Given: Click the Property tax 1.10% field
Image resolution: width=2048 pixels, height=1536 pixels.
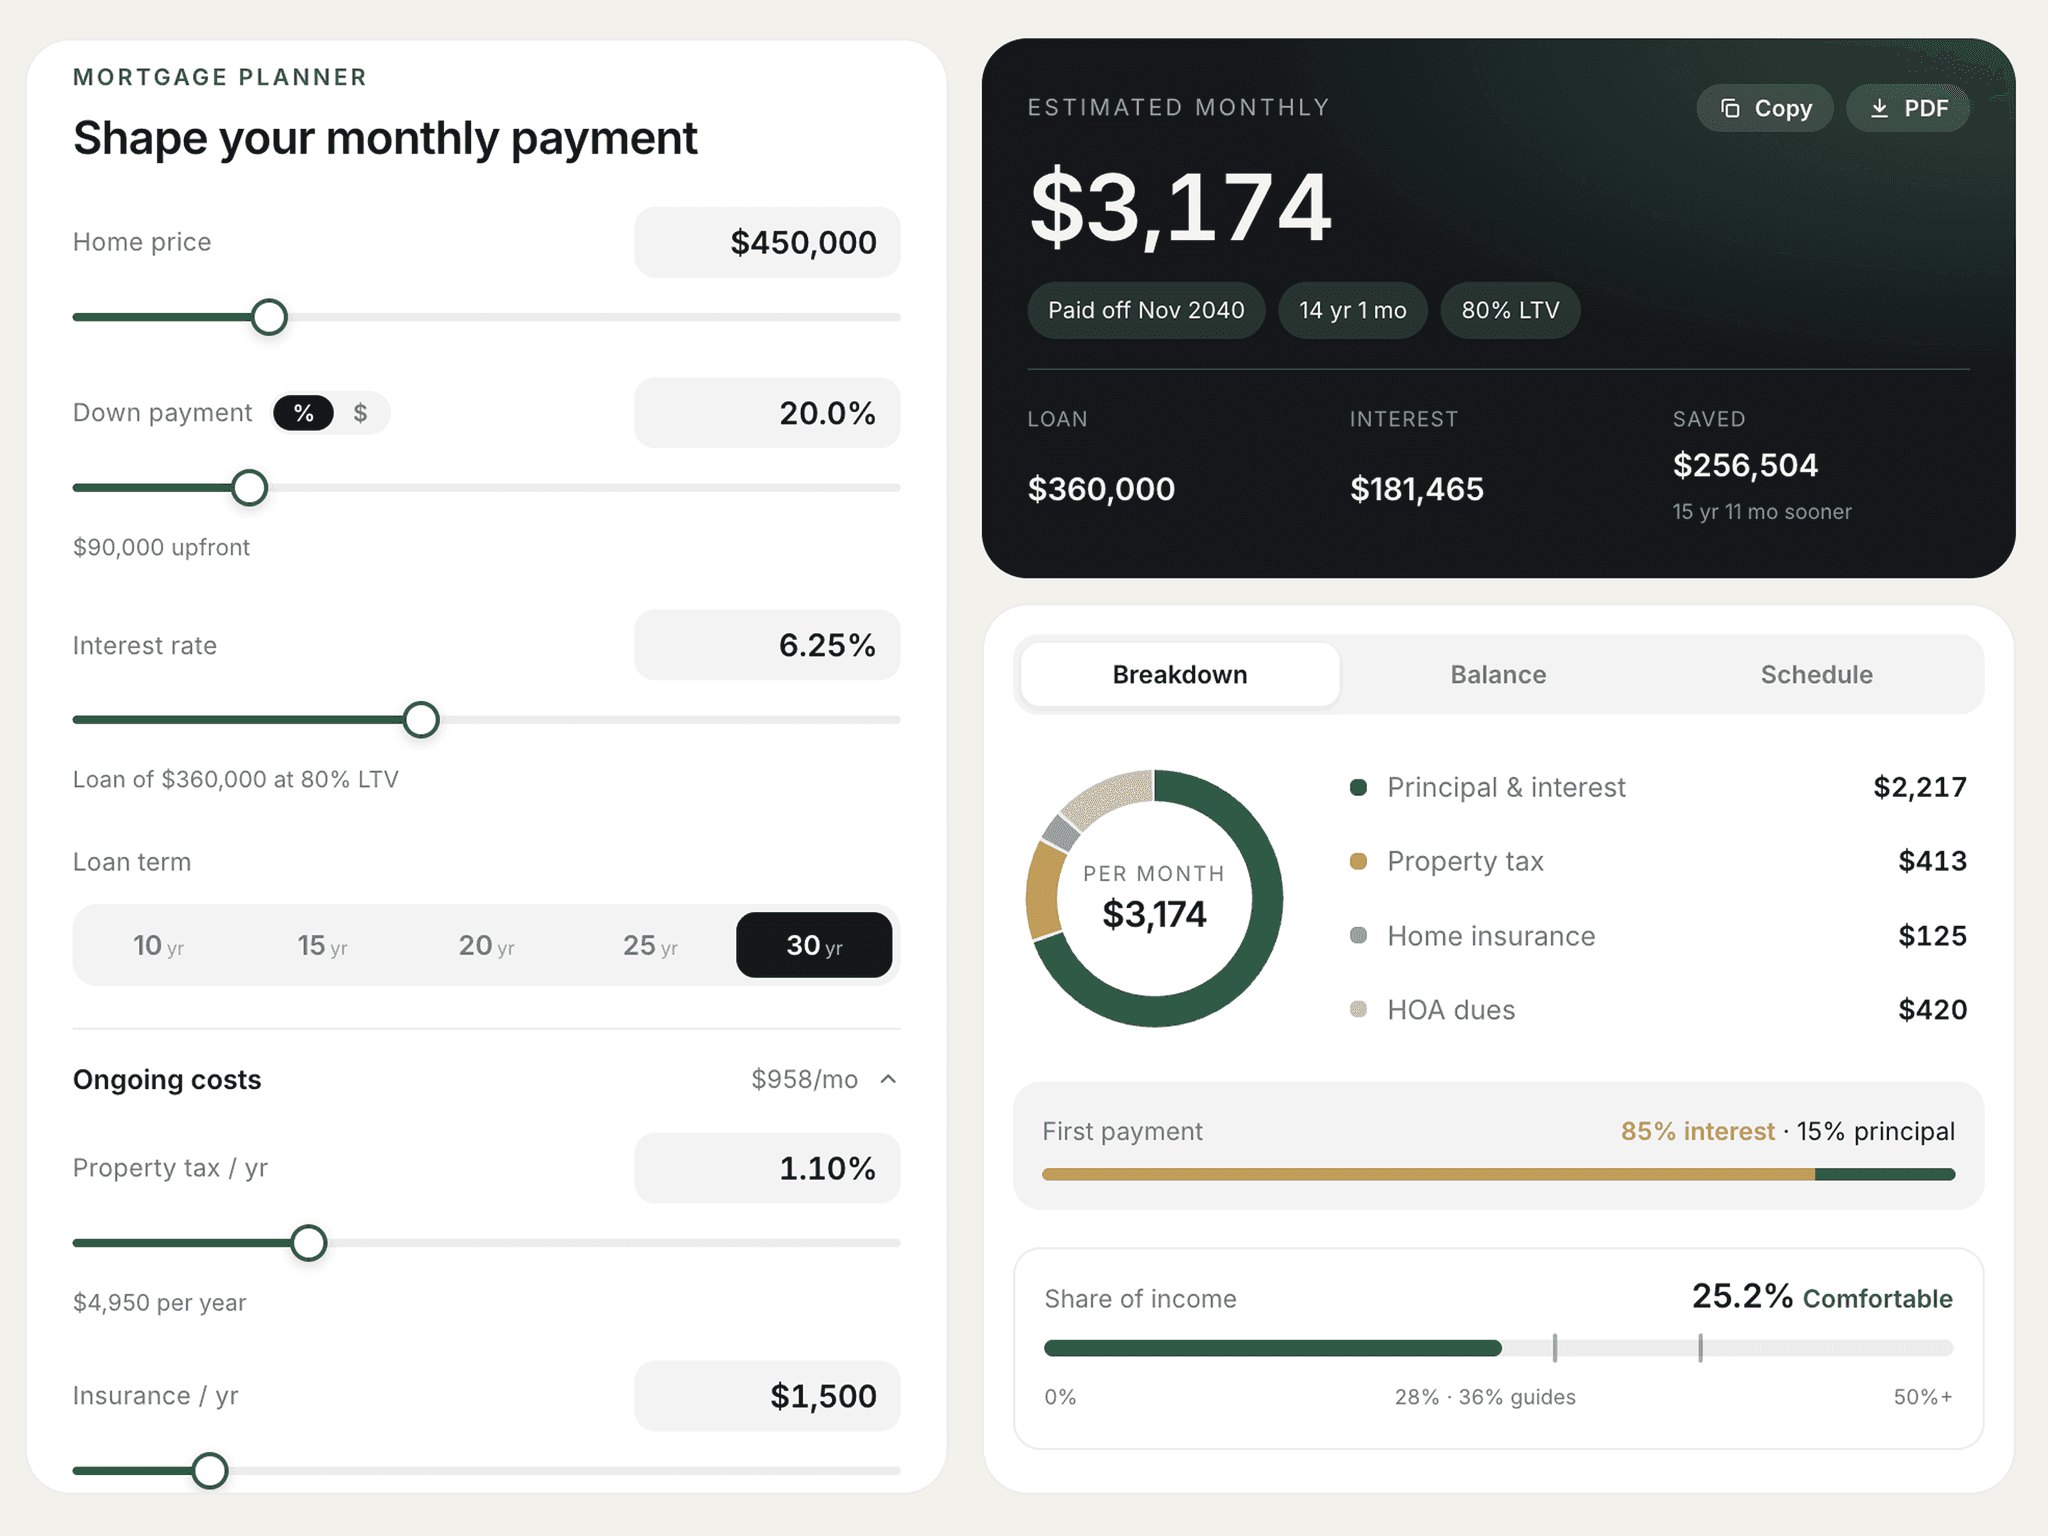Looking at the screenshot, I should tap(767, 1168).
